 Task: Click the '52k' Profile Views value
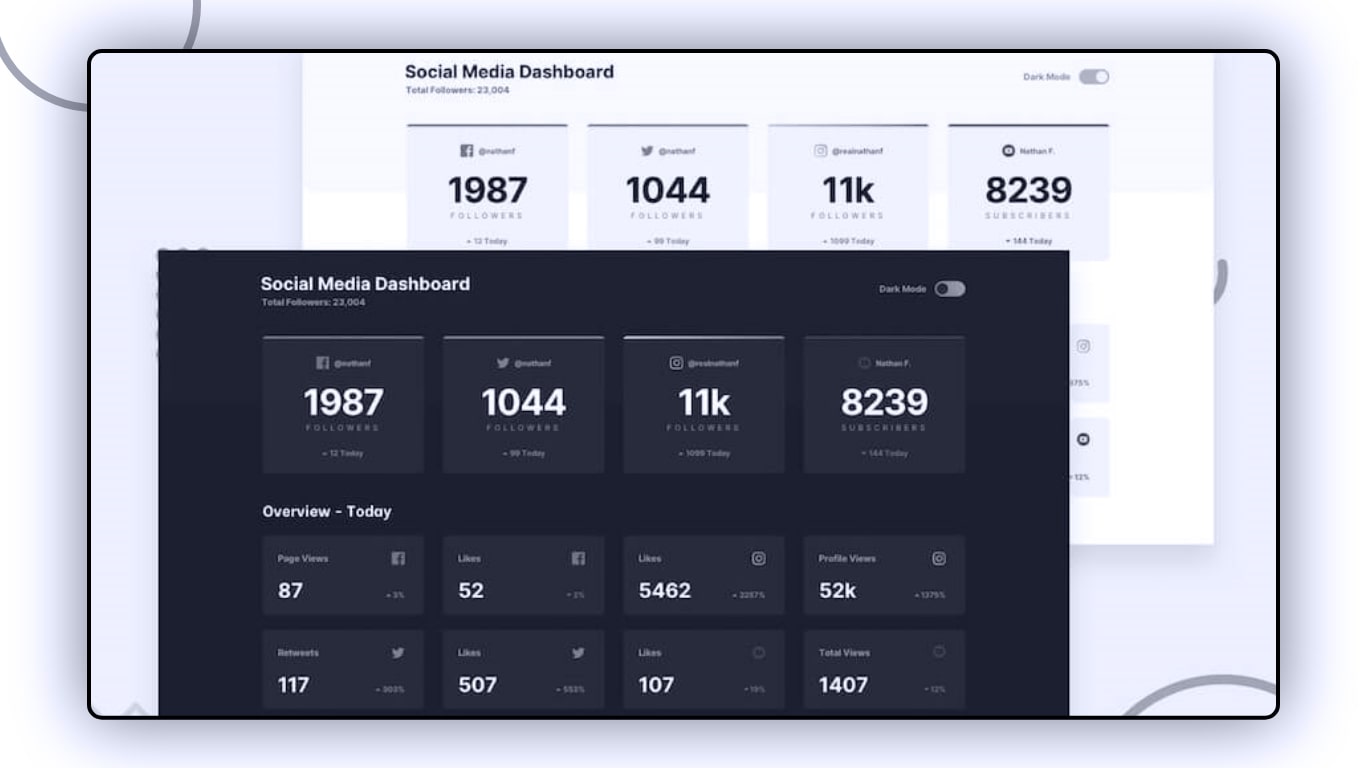(838, 591)
